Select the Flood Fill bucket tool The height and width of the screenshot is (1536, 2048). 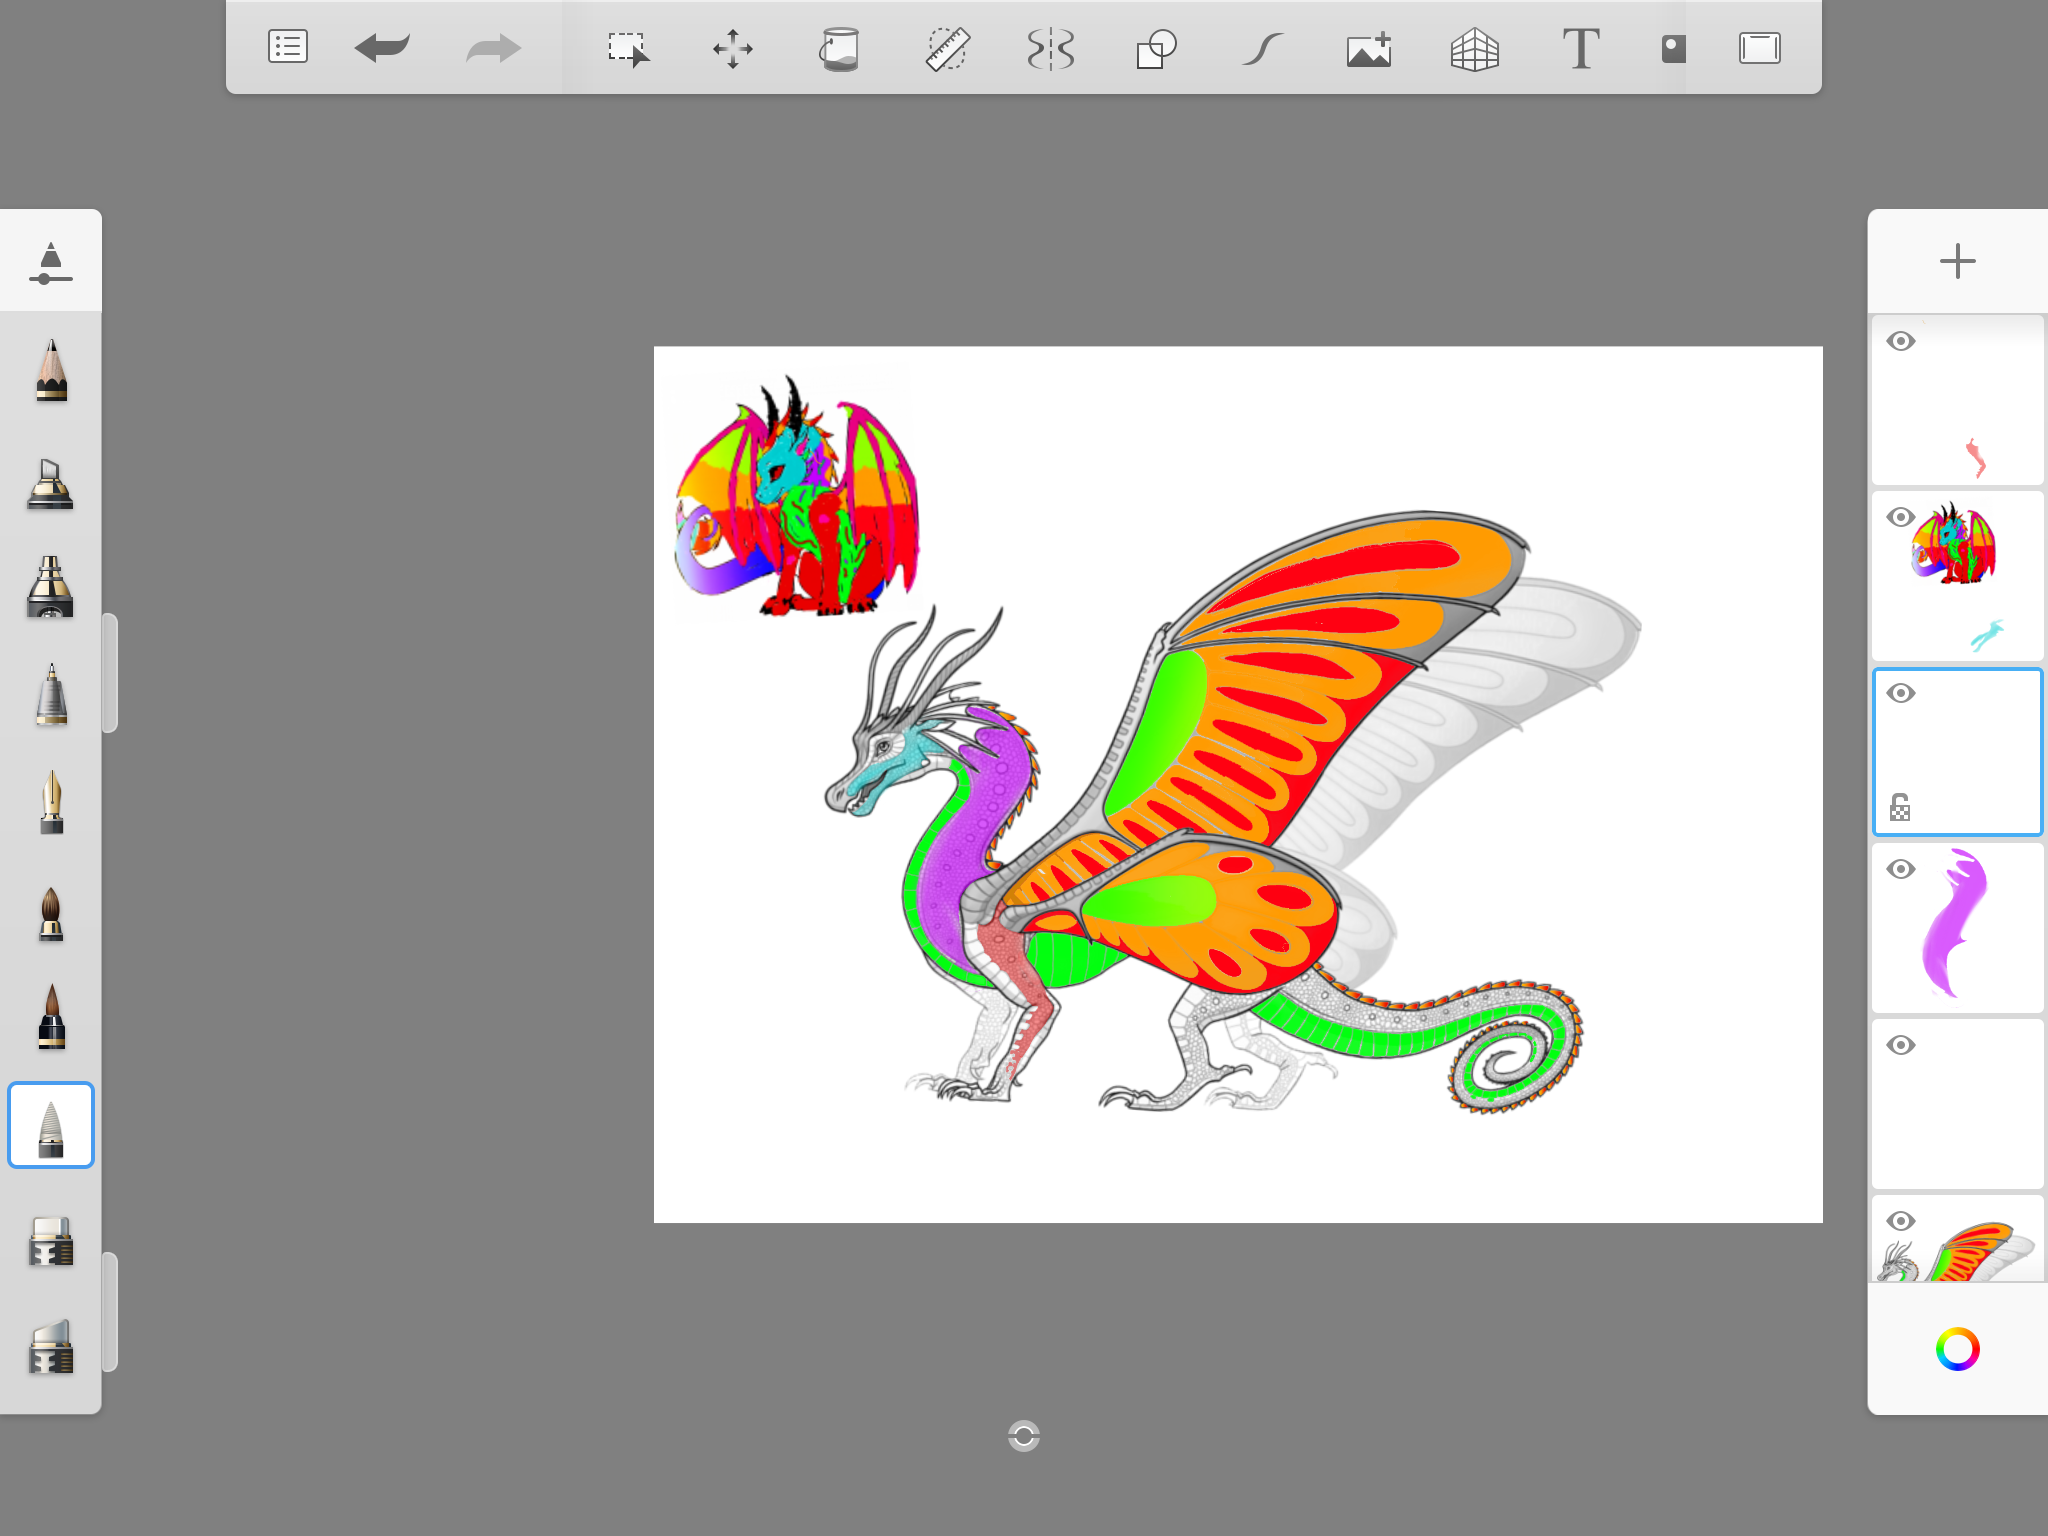[840, 48]
